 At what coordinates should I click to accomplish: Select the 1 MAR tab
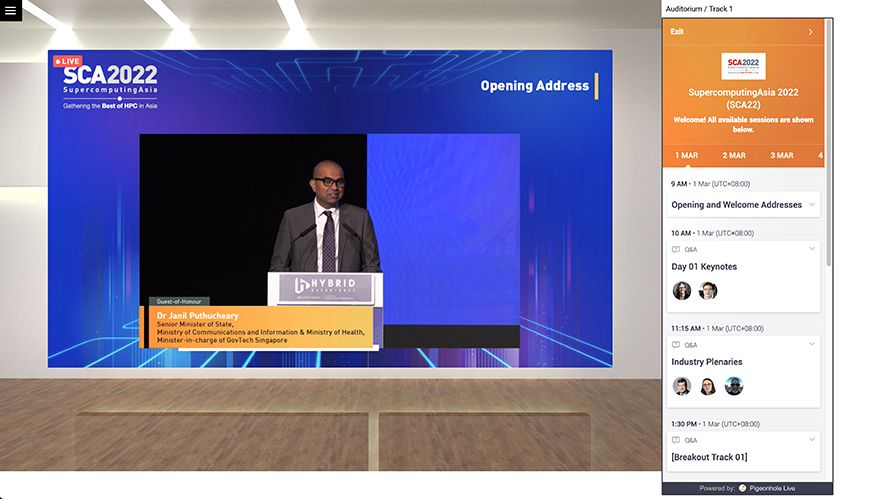(686, 155)
